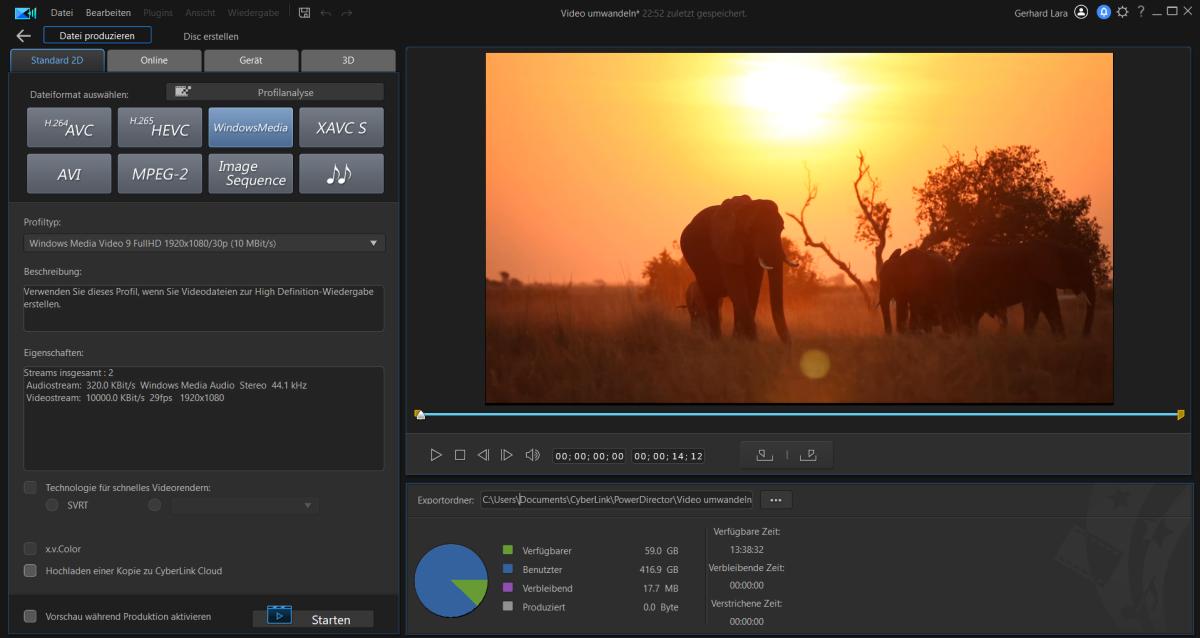
Task: Select the audio format music notes button
Action: (341, 174)
